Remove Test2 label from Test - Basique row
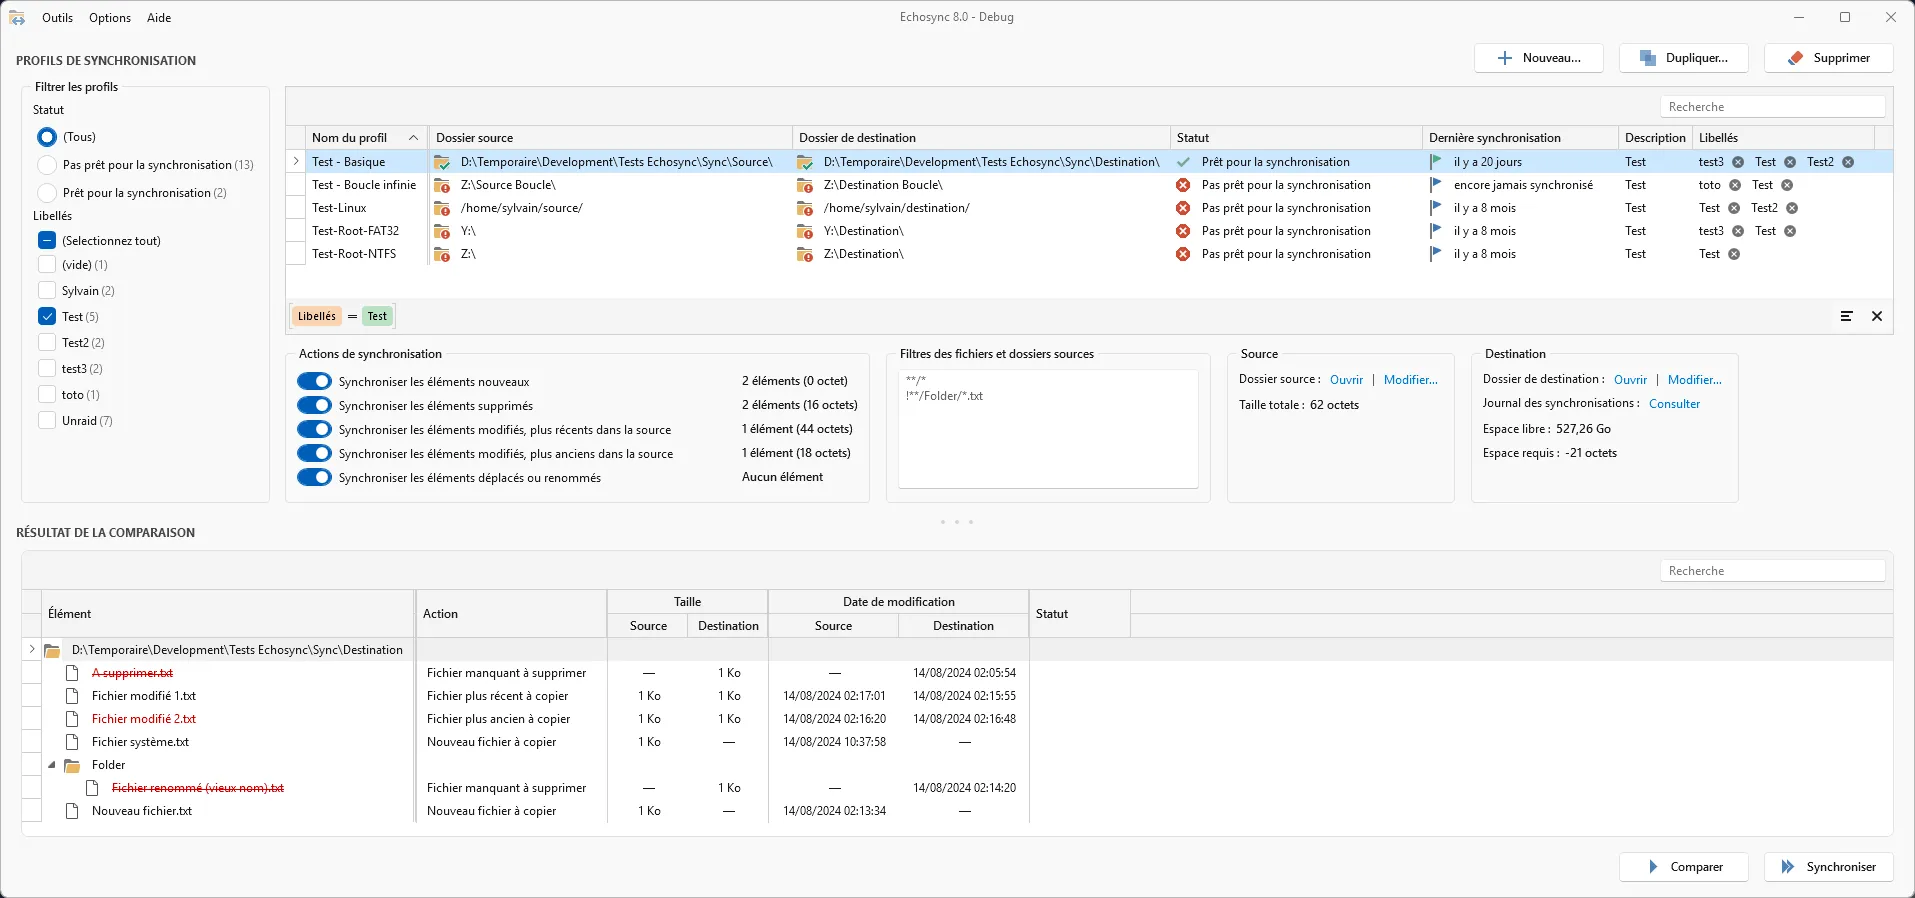The height and width of the screenshot is (898, 1915). tap(1848, 162)
